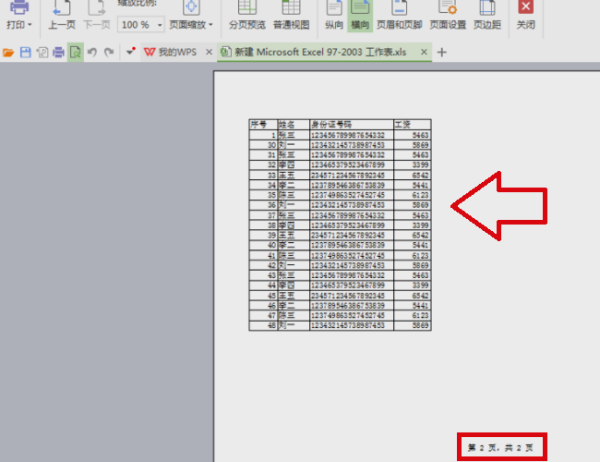Open page break preview (分页预览)
The image size is (600, 462).
point(246,16)
